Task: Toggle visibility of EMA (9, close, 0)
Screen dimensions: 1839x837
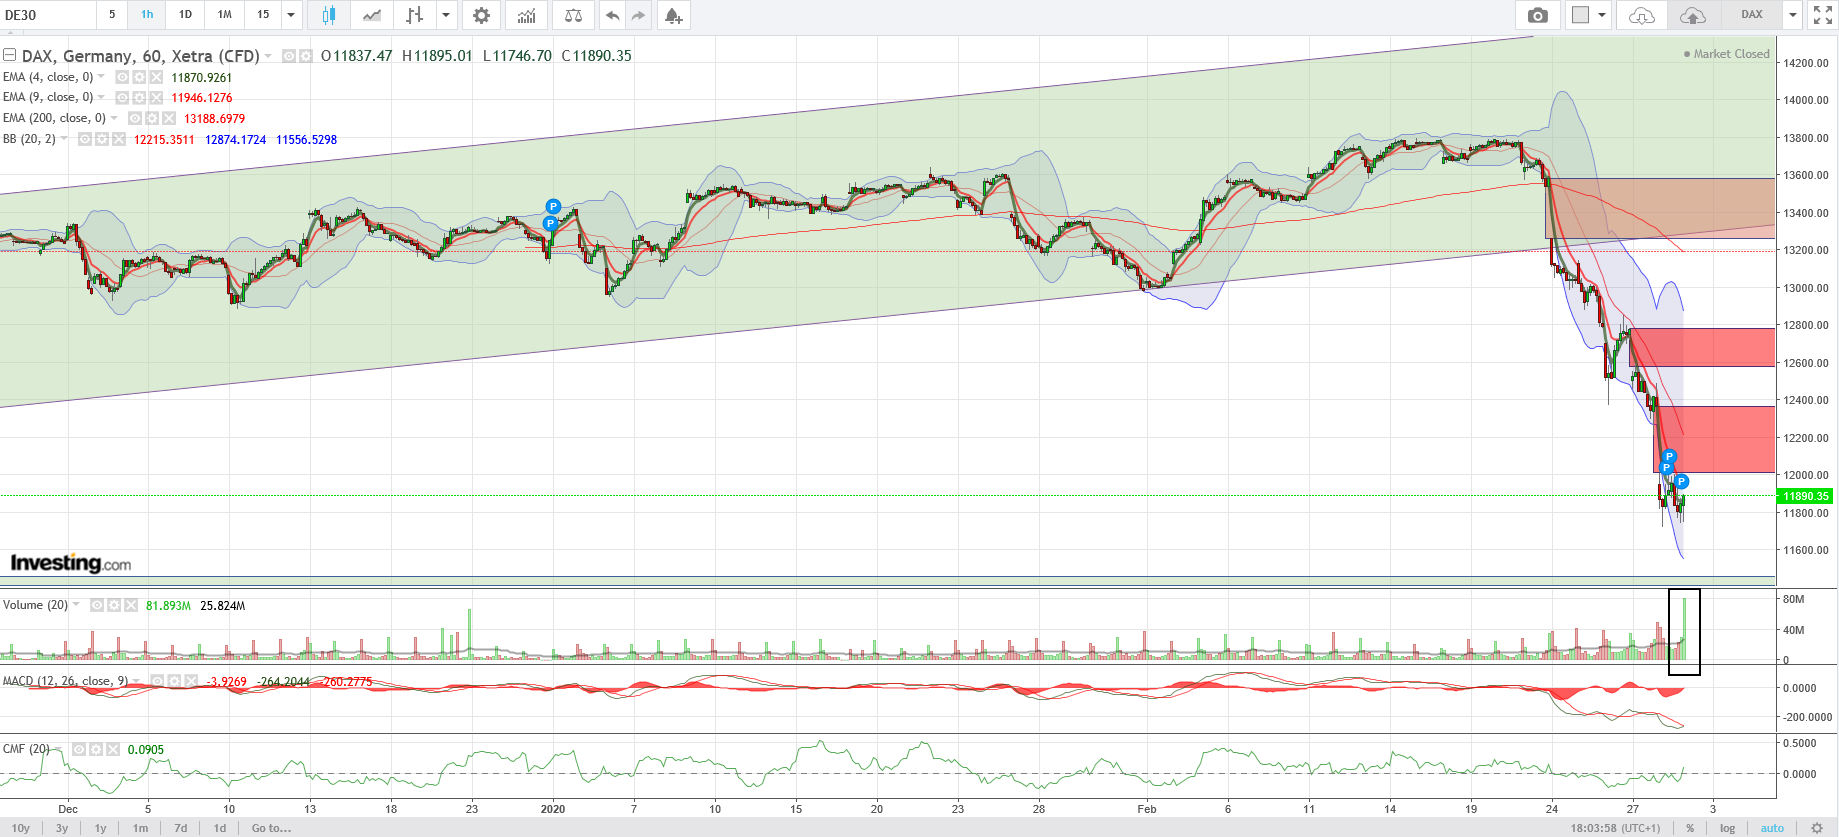Action: pyautogui.click(x=123, y=98)
